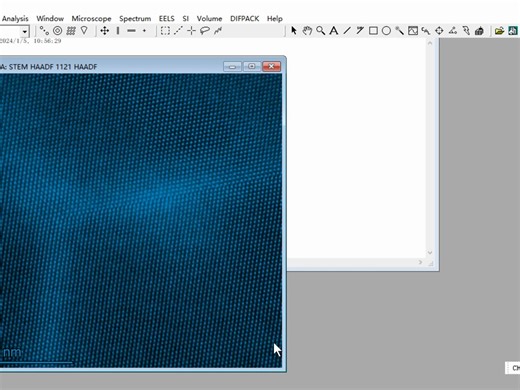520x390 pixels.
Task: Maximize the STEM HAADF image window
Action: click(252, 67)
